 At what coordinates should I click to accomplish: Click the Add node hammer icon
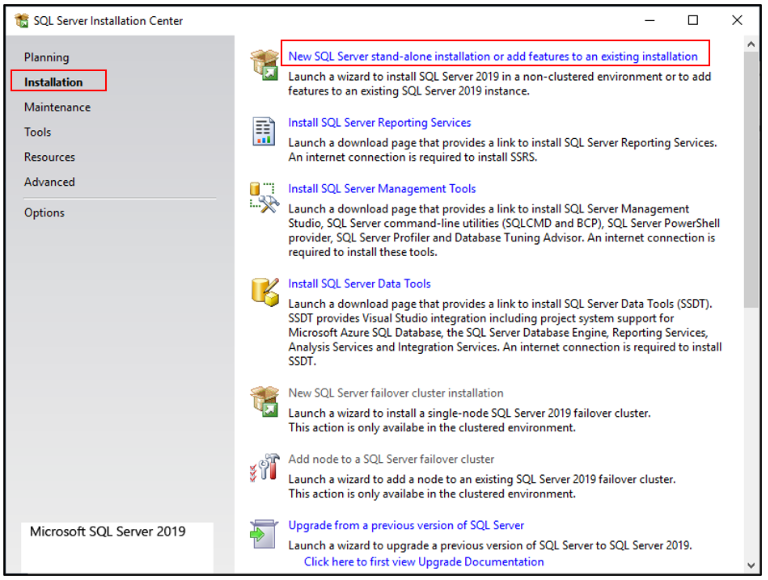[264, 467]
